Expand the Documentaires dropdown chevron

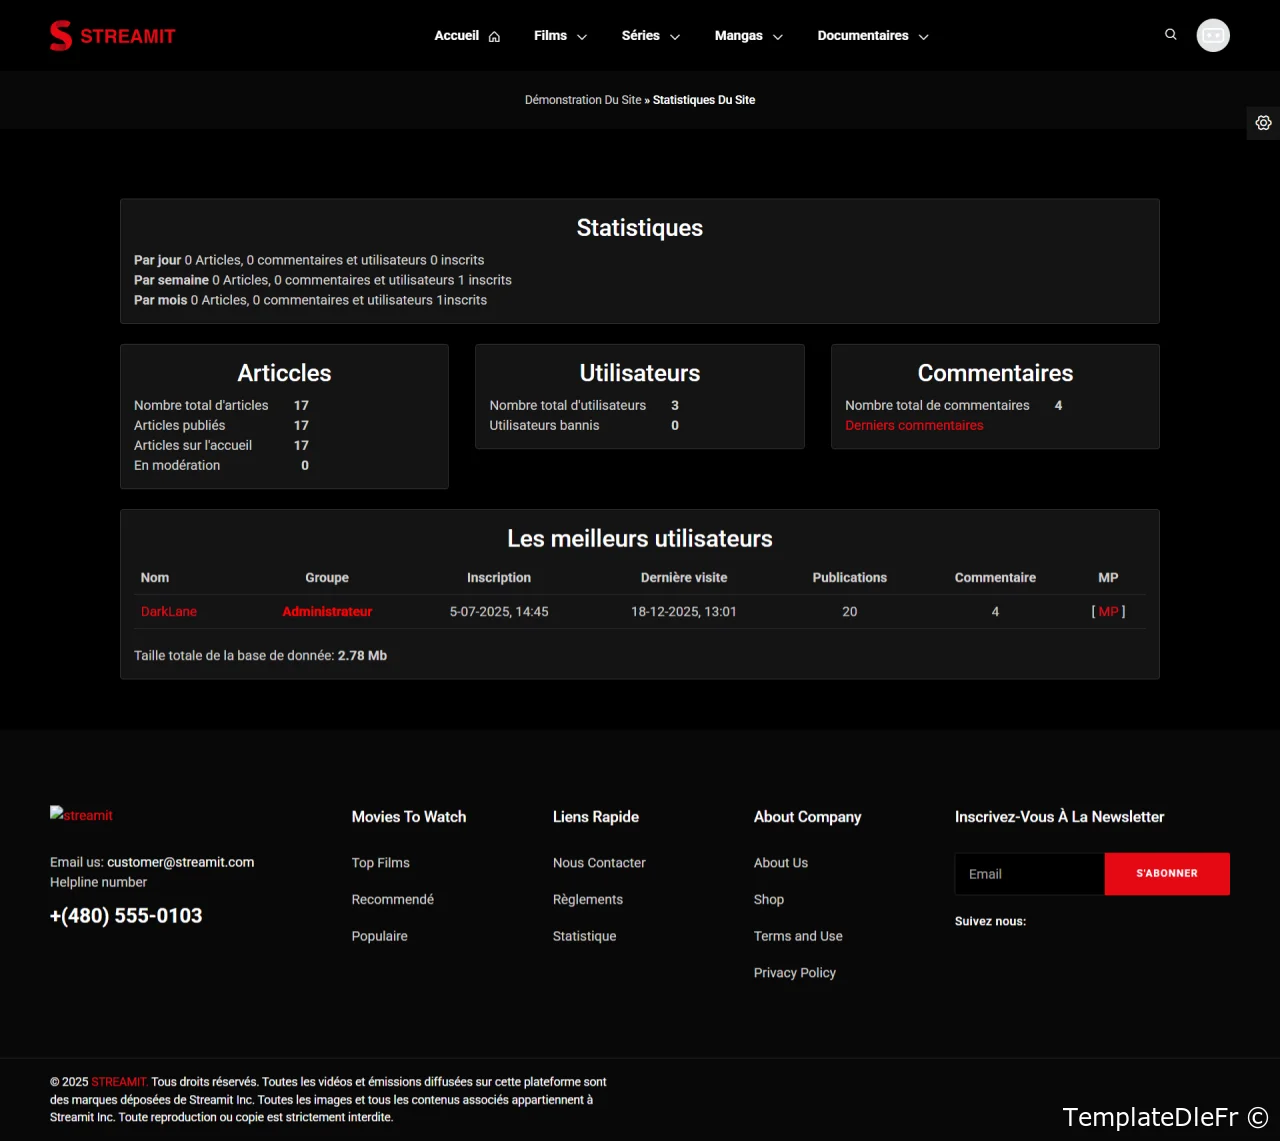coord(923,37)
